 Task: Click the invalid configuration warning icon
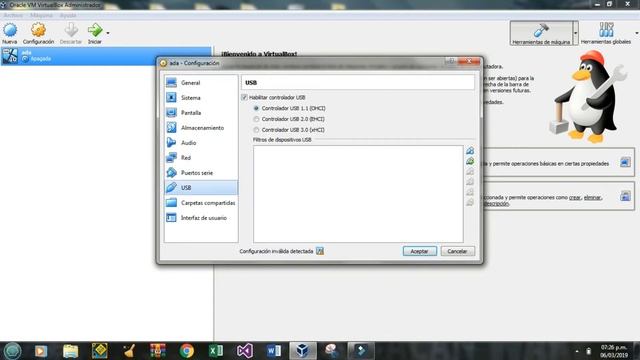(320, 251)
